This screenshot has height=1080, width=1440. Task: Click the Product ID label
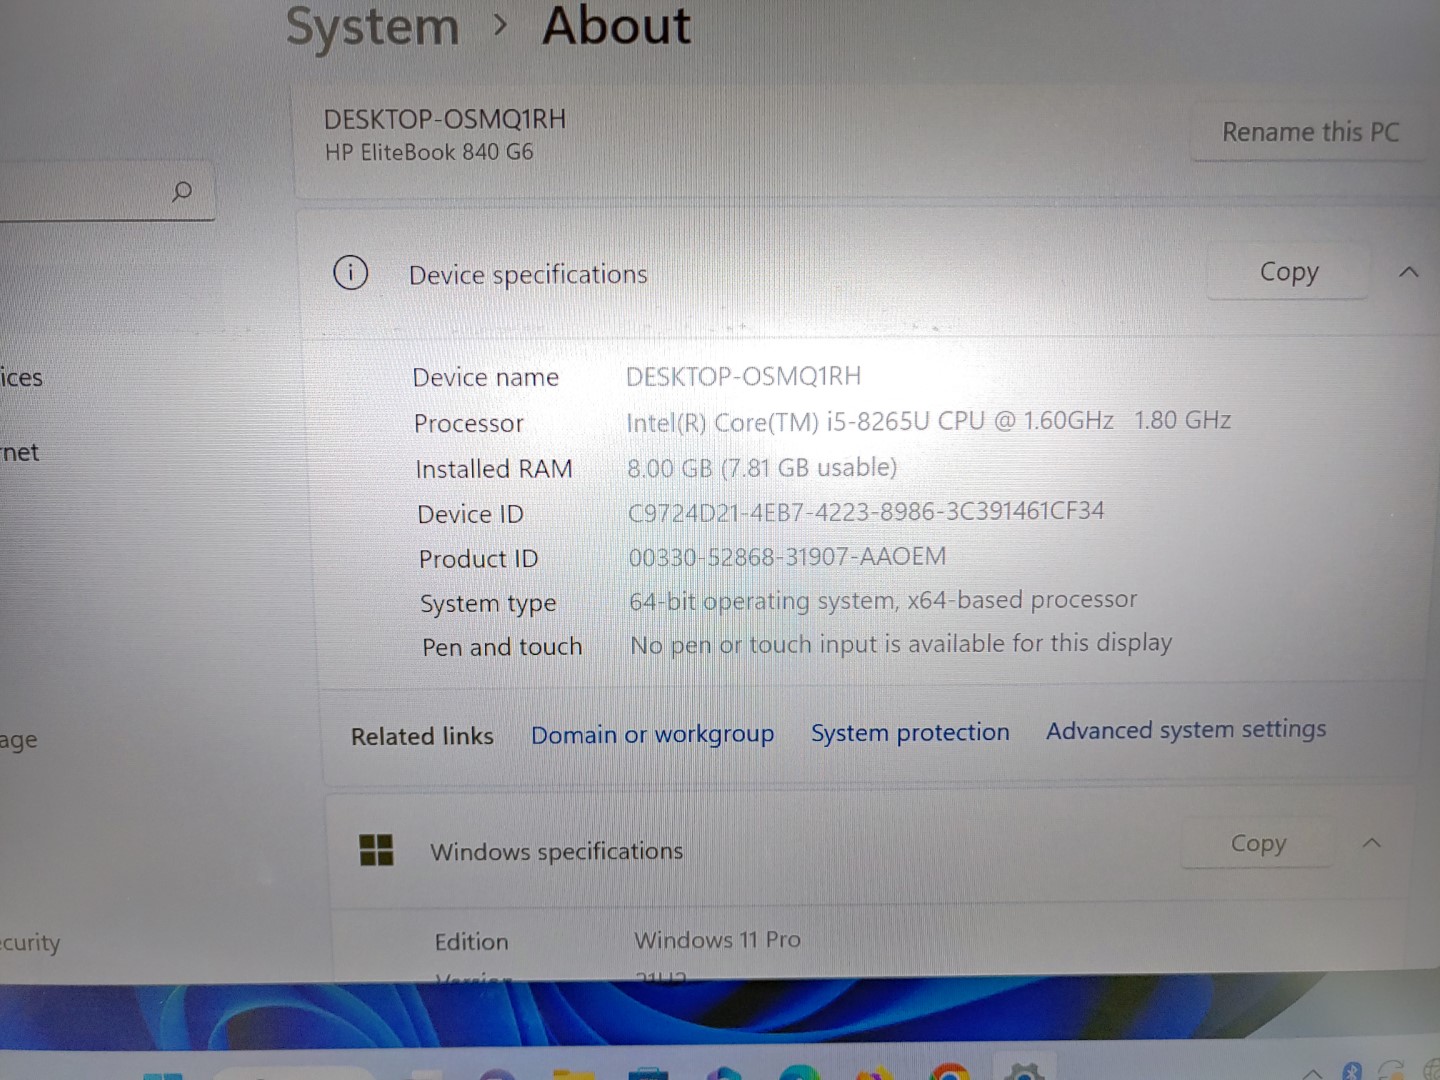pos(478,559)
